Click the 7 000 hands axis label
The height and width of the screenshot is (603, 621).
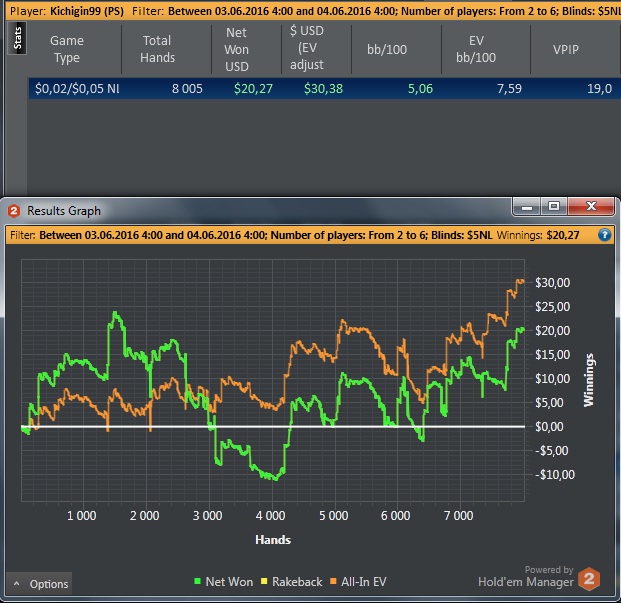pyautogui.click(x=458, y=515)
